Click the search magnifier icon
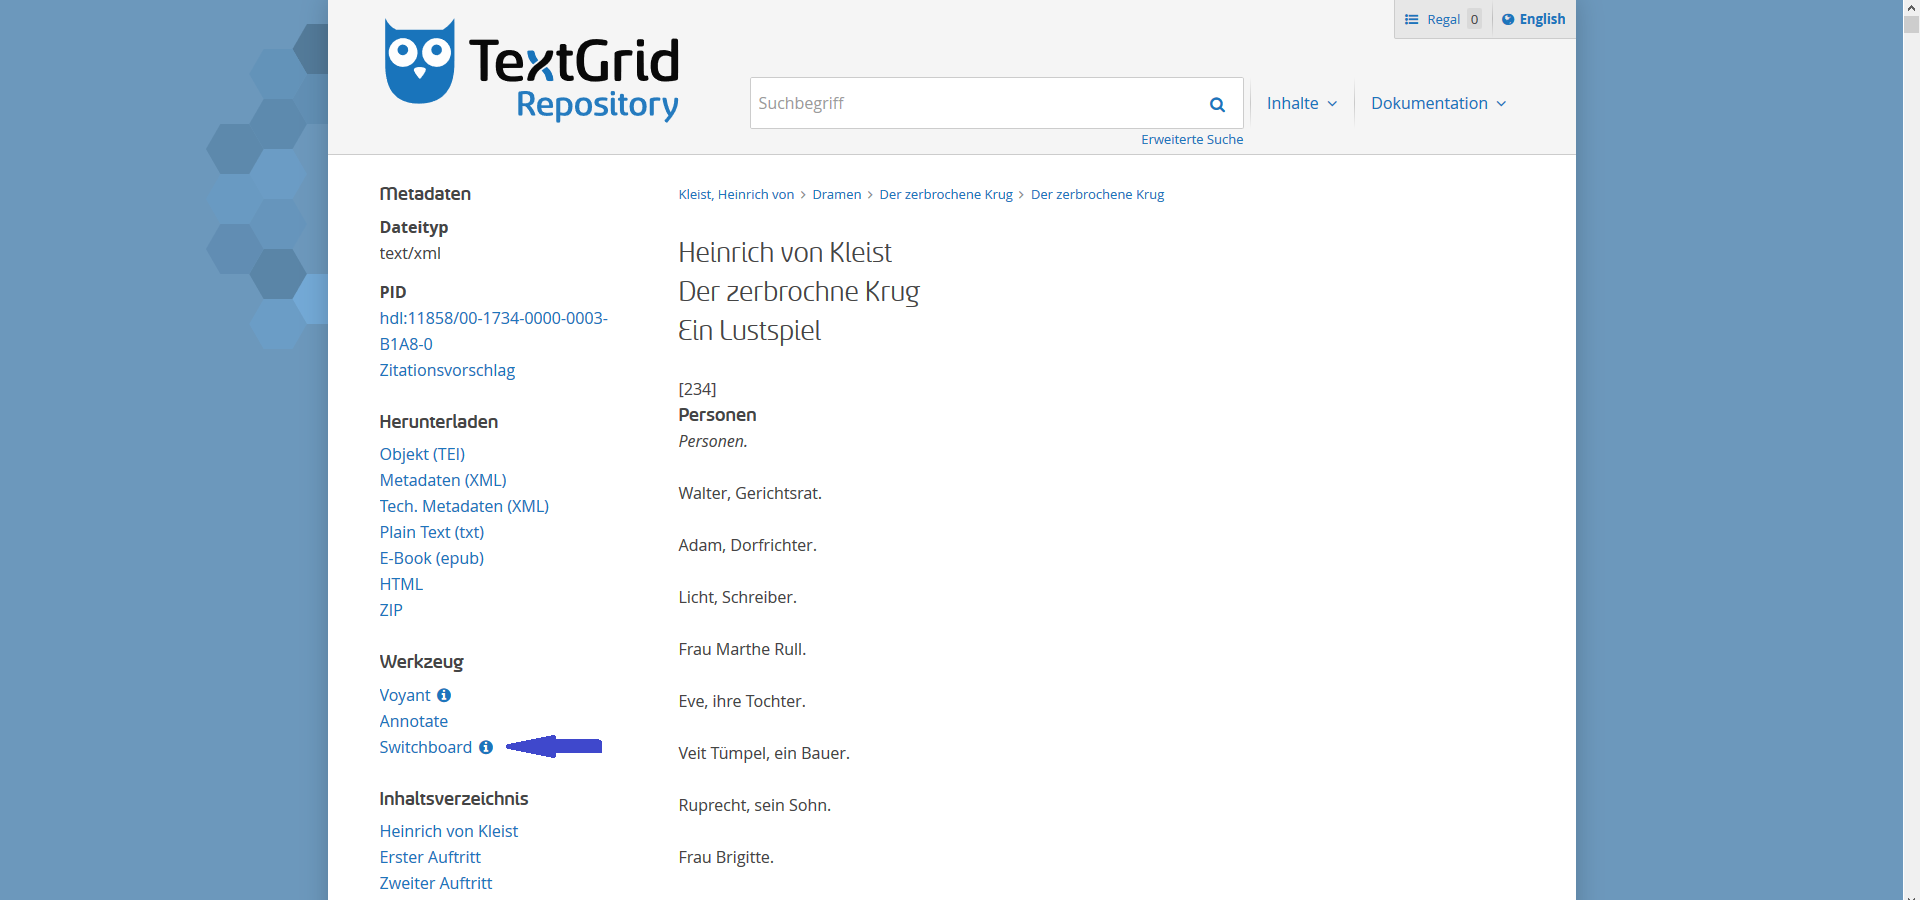The image size is (1920, 900). [x=1216, y=103]
